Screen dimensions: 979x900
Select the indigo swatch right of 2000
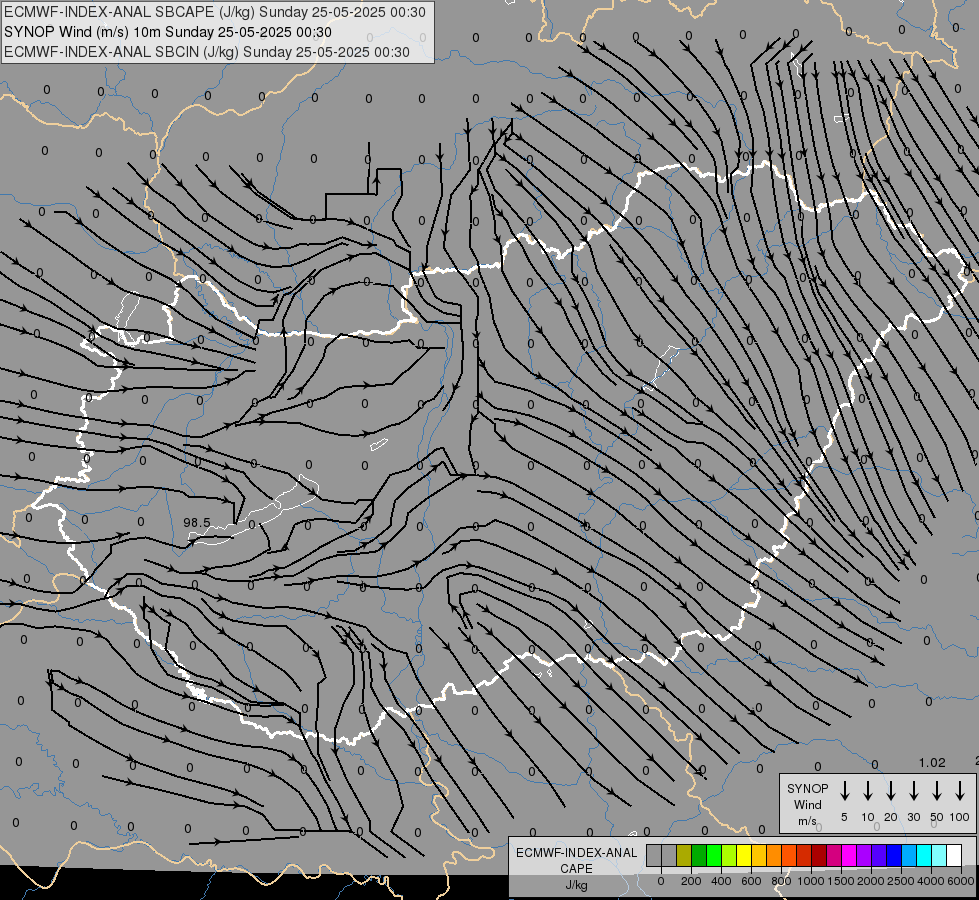[x=879, y=855]
